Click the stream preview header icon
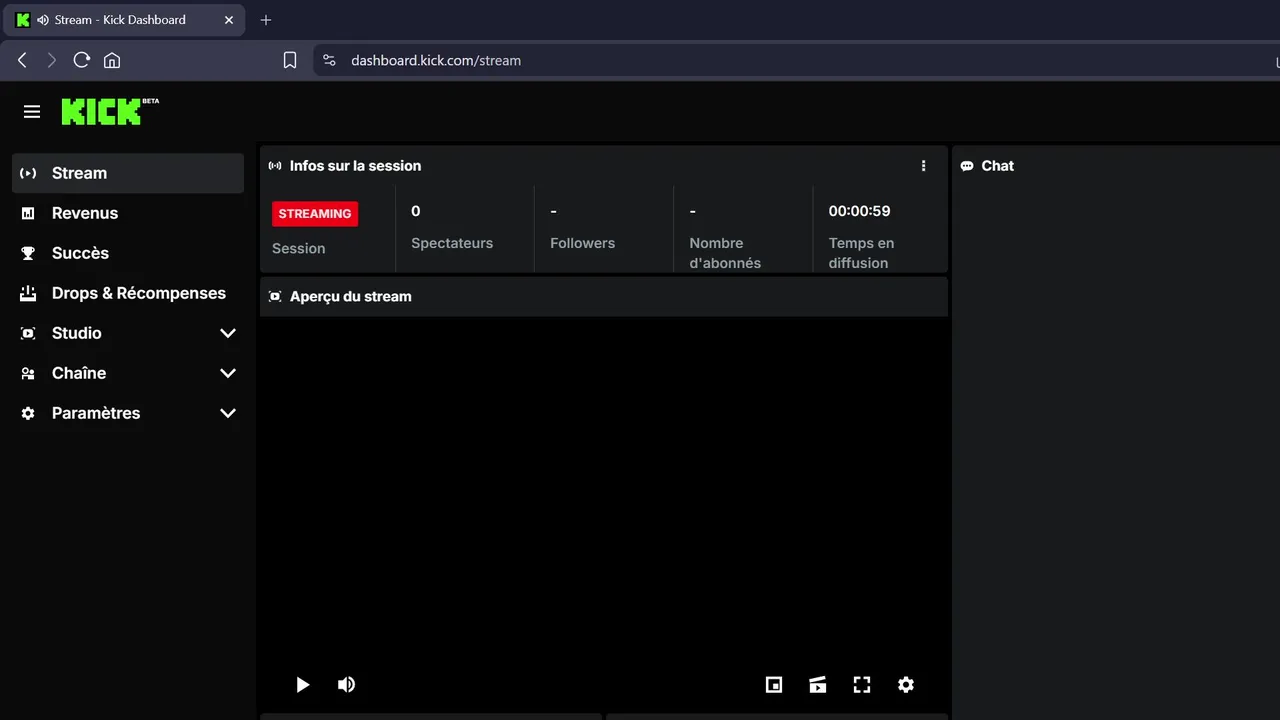 [275, 297]
